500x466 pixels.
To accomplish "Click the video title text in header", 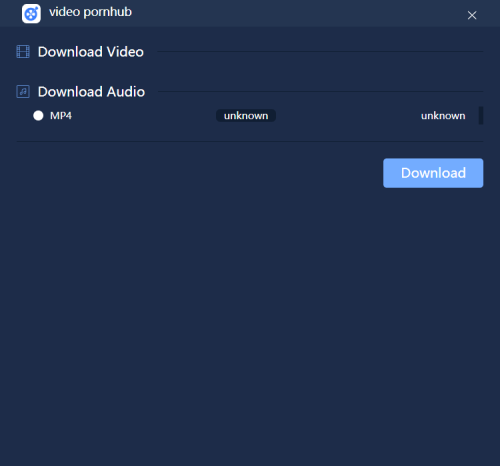I will click(x=90, y=12).
